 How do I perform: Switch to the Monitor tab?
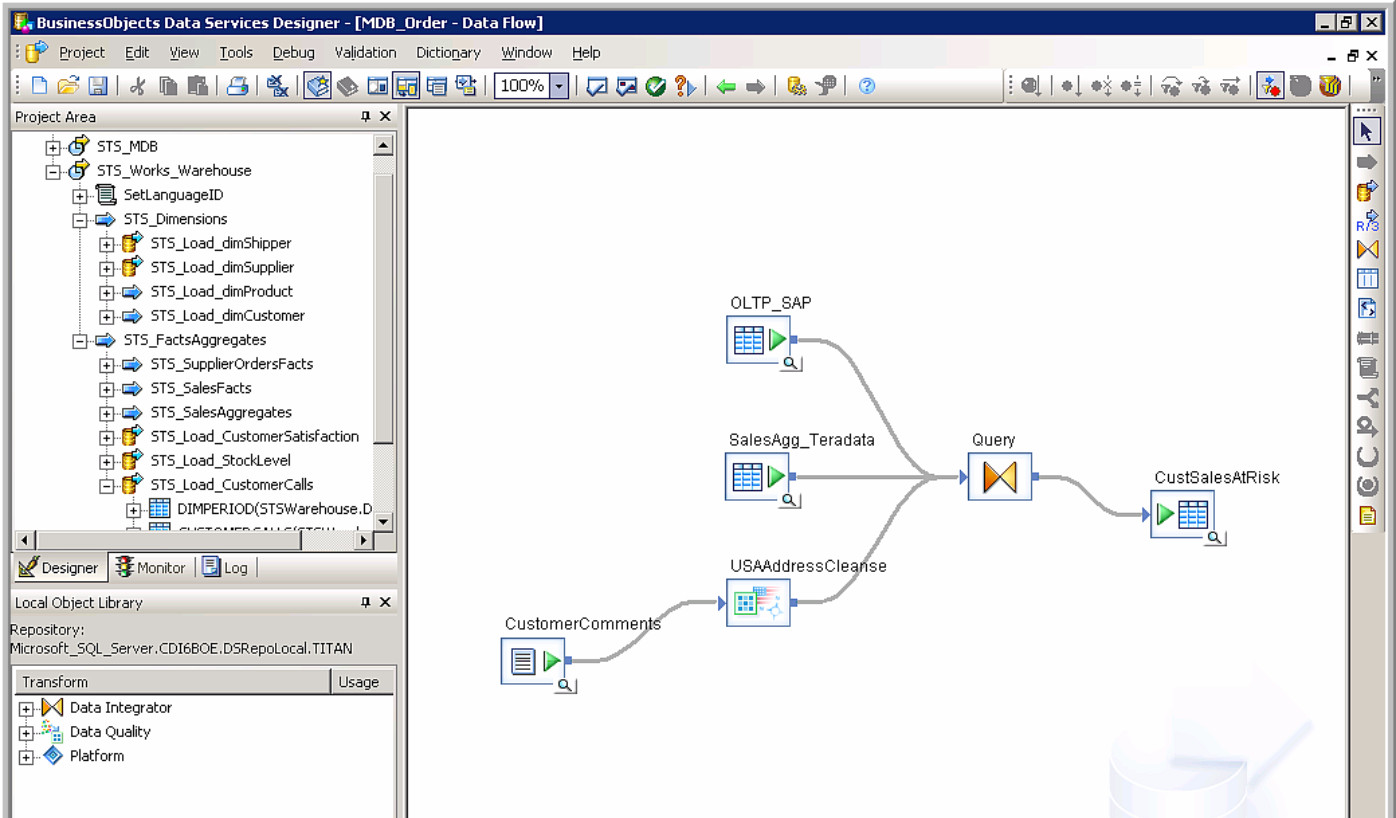151,567
